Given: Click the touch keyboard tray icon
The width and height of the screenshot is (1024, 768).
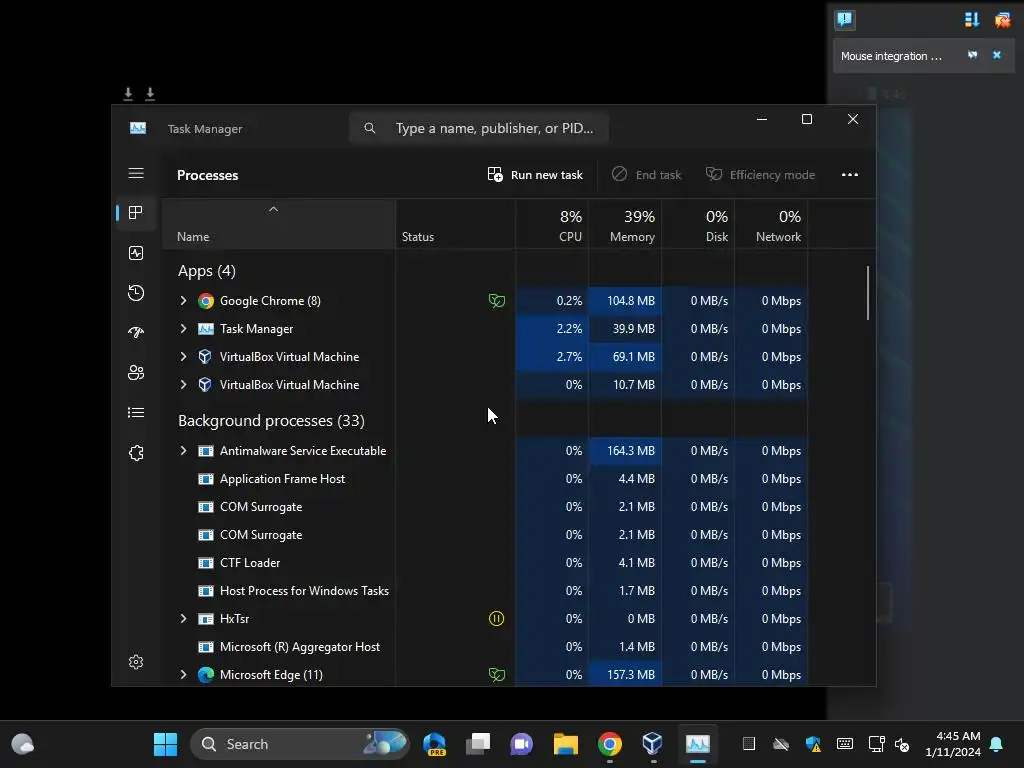Looking at the screenshot, I should (x=844, y=744).
